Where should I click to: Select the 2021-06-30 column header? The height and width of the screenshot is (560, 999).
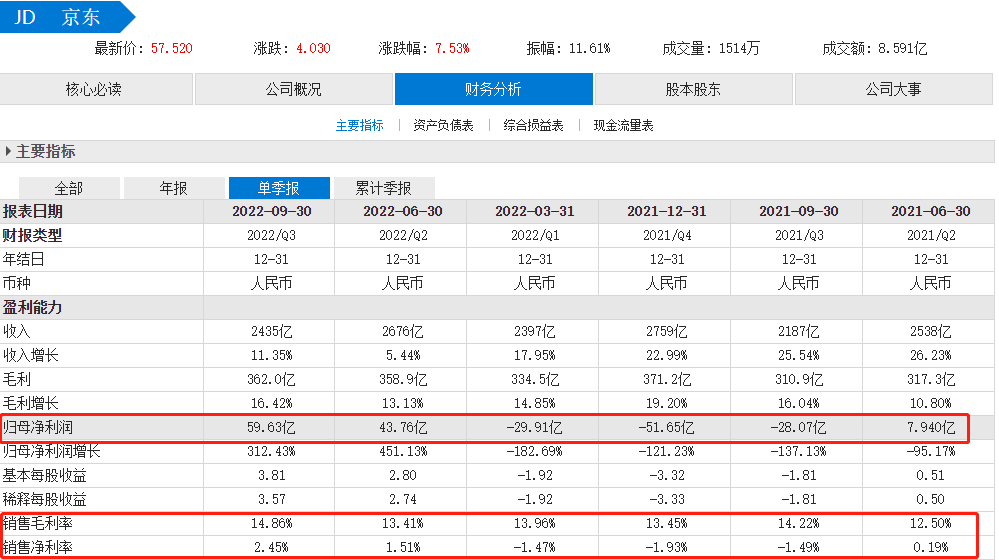pyautogui.click(x=929, y=211)
